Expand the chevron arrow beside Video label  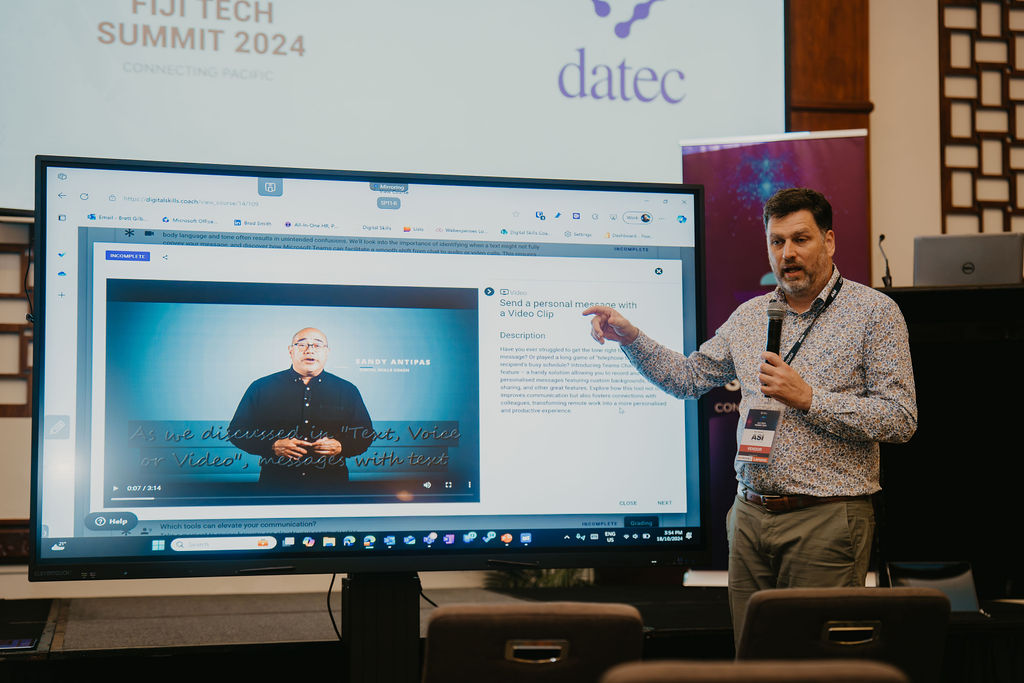[489, 292]
